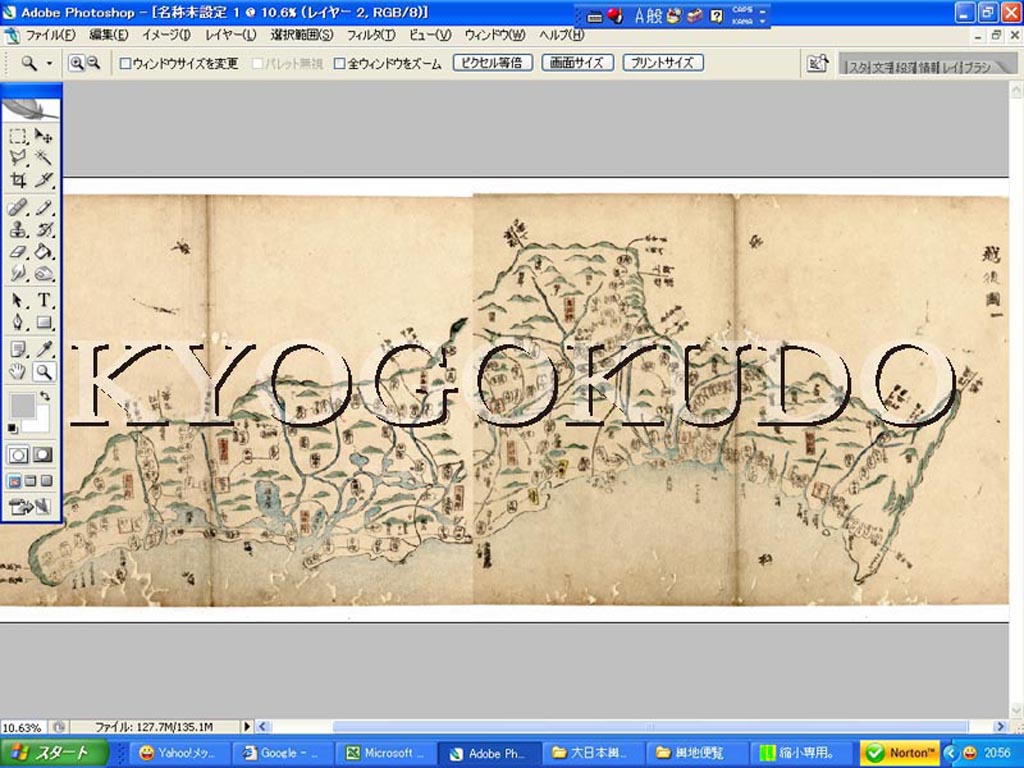Click the Zoom In option icon

point(76,63)
